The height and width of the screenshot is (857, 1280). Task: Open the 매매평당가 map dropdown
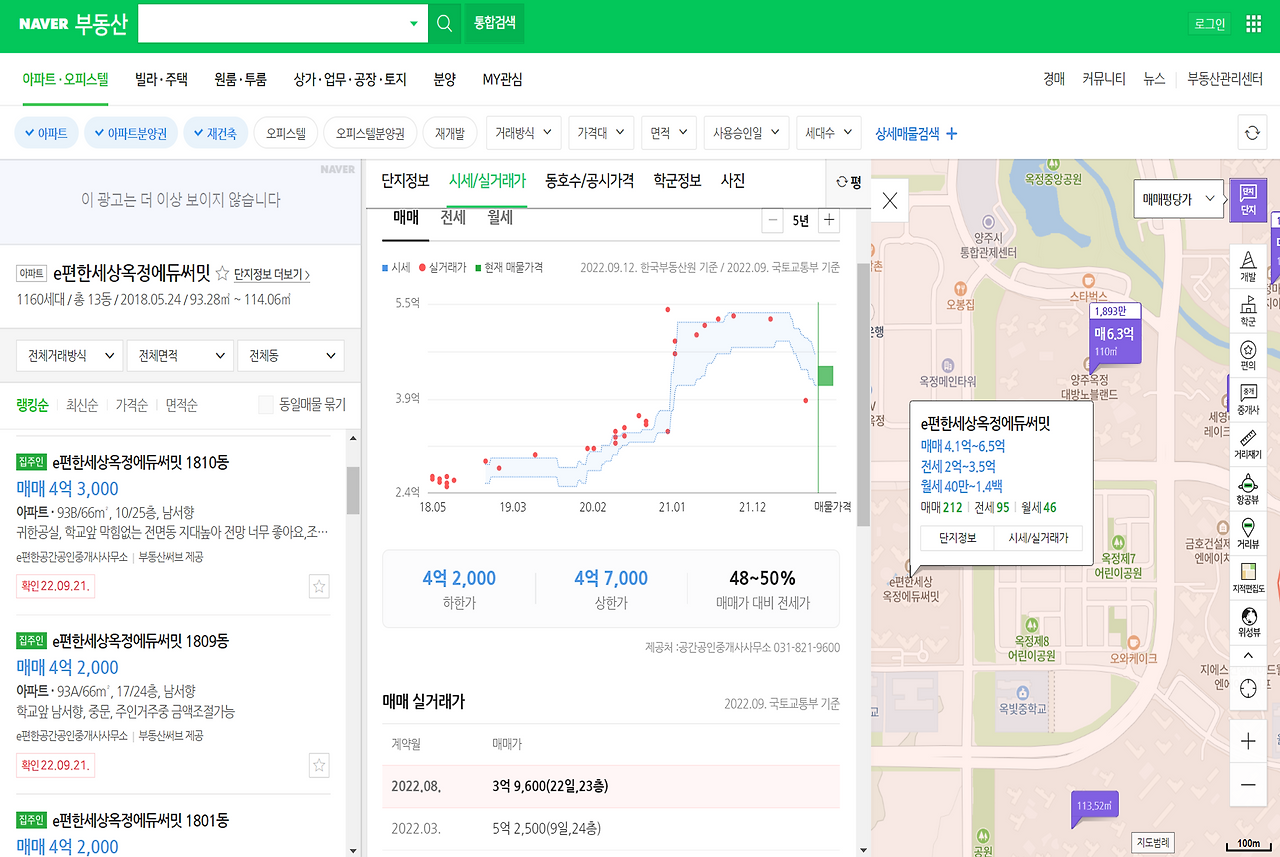tap(1179, 200)
